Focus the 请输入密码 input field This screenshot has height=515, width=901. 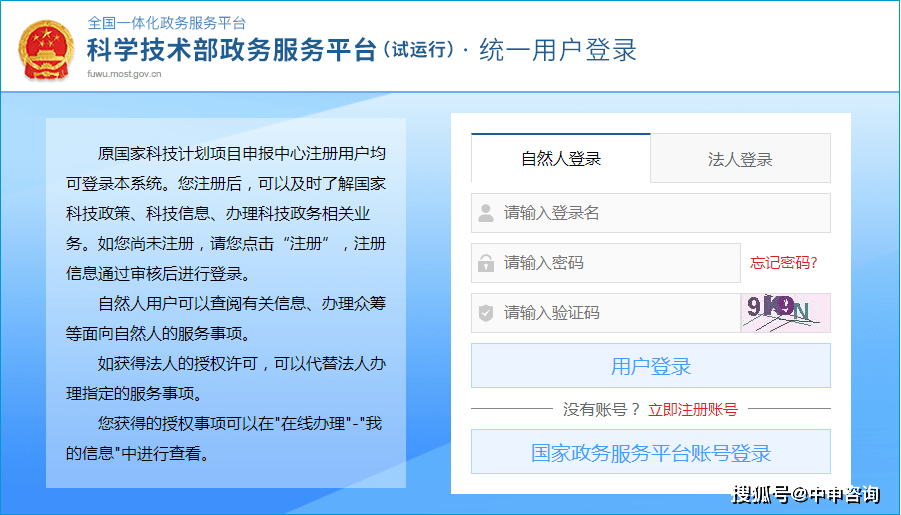pos(606,263)
